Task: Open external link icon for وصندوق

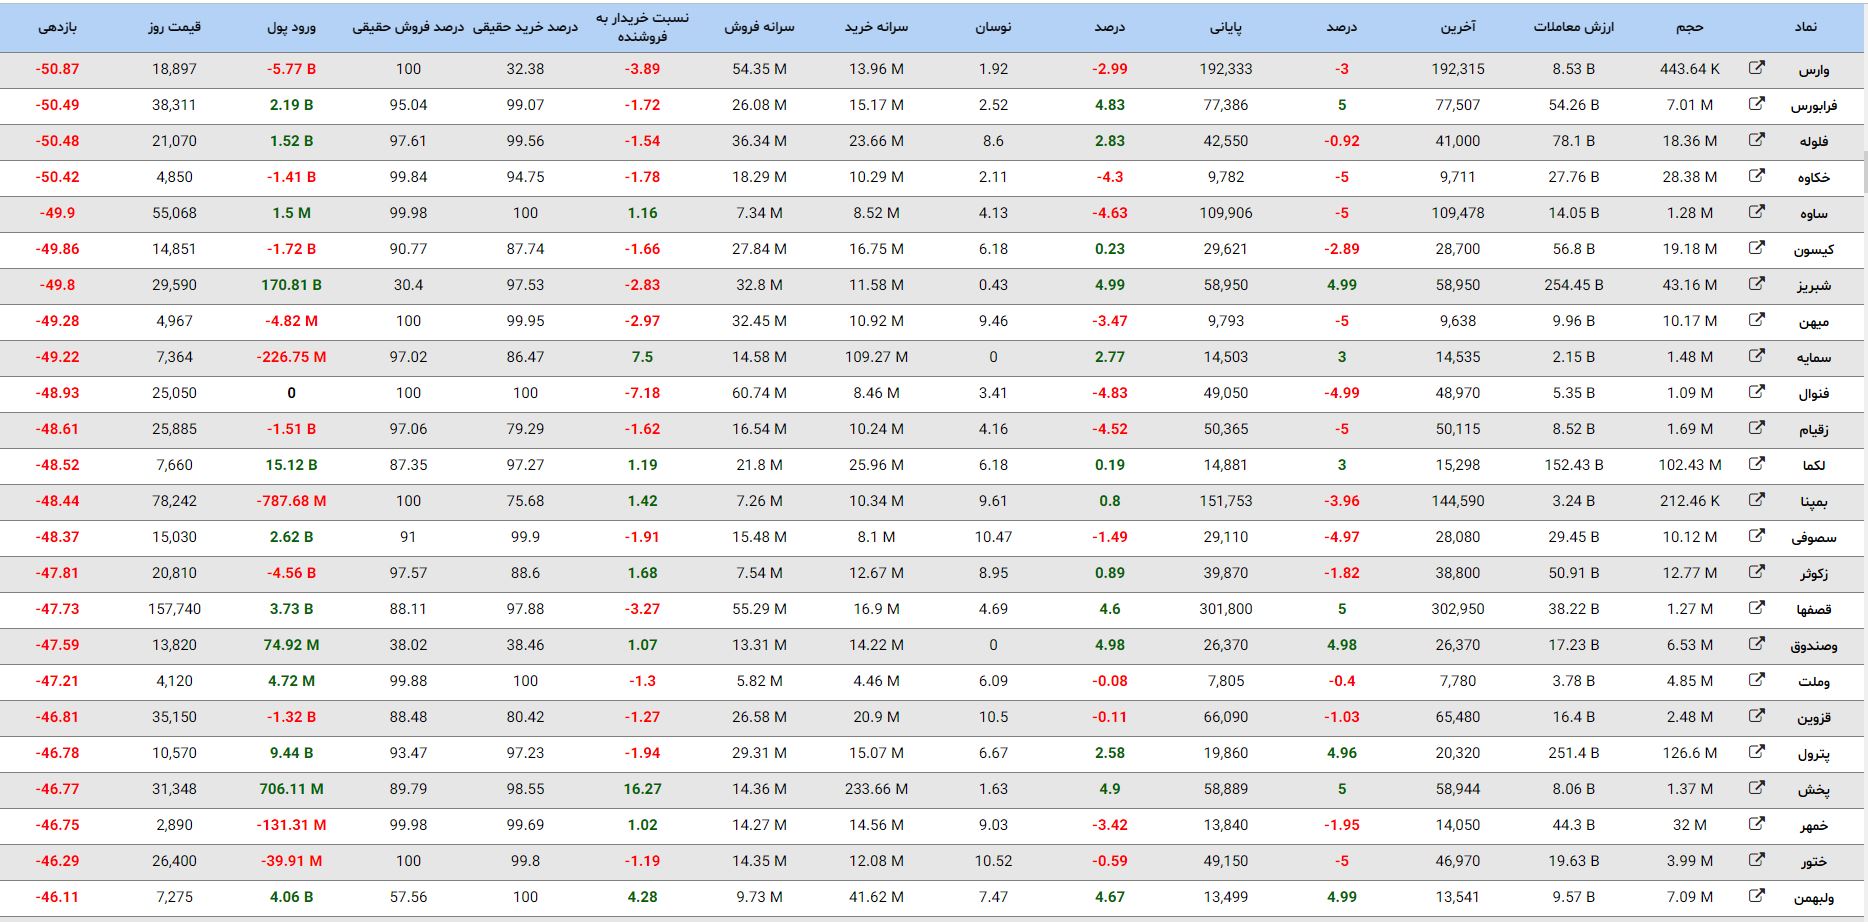Action: coord(1757,644)
